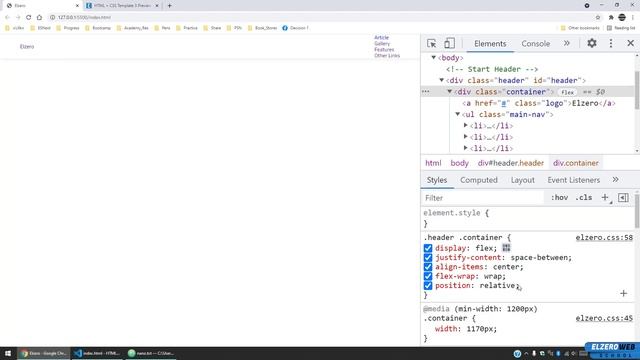
Task: Expand the first li node under main-nav
Action: [x=465, y=125]
